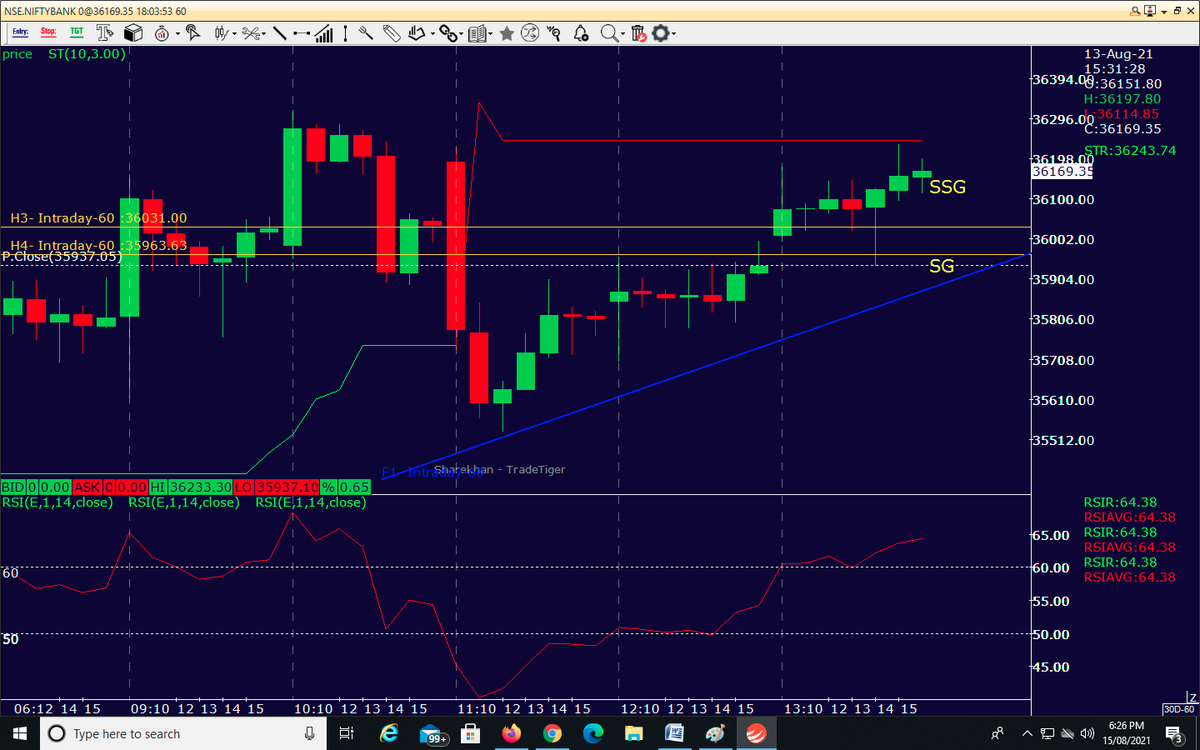Click the Entry price line tool
Image resolution: width=1200 pixels, height=750 pixels.
[20, 33]
